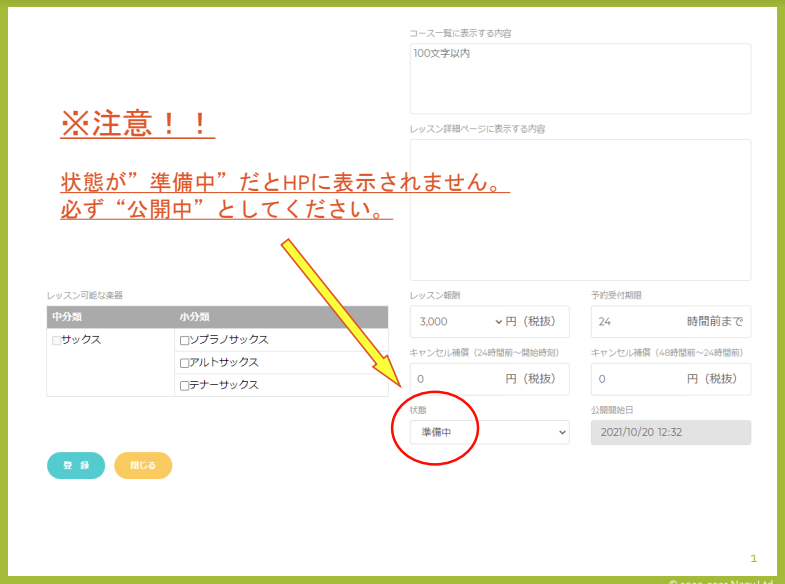Click the underlined 必ず"公開中" instruction text
This screenshot has height=584, width=785.
pos(226,210)
